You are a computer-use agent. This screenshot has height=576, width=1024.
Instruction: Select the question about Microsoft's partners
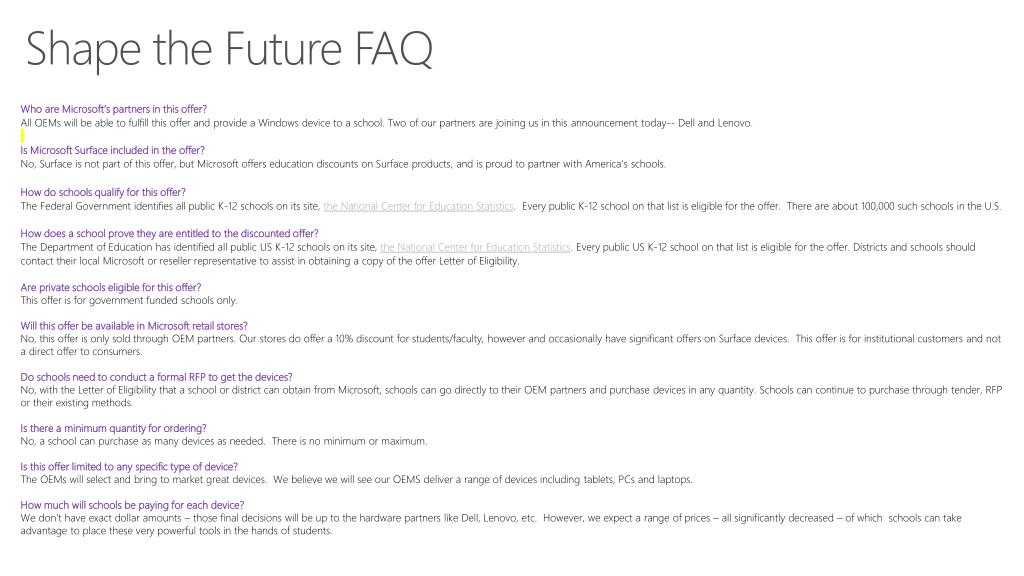114,109
